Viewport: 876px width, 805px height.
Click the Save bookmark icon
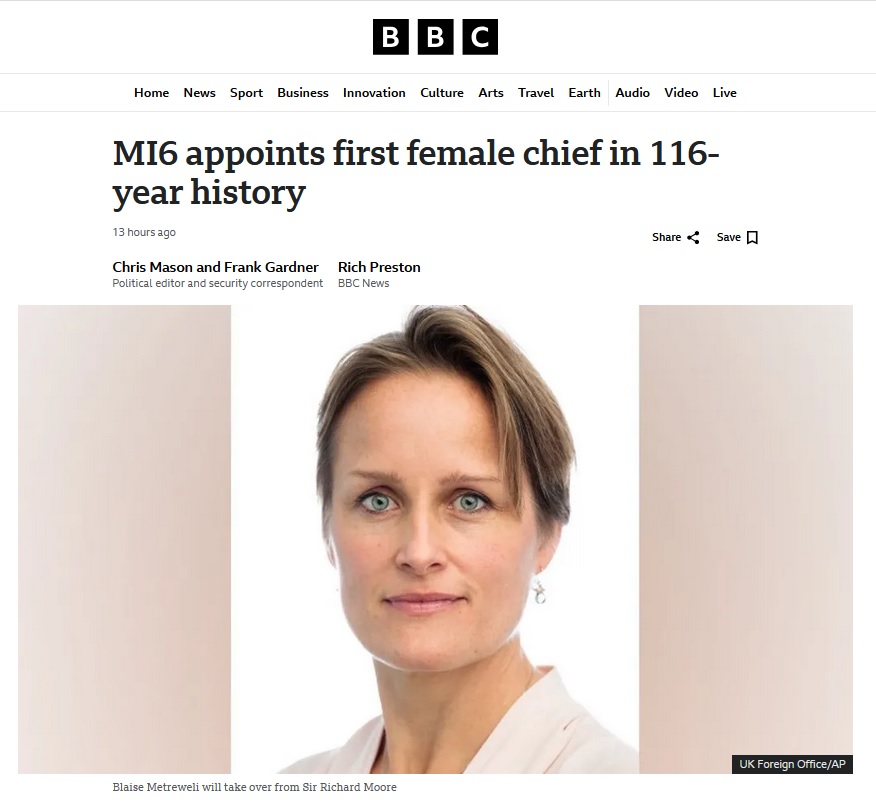[753, 238]
